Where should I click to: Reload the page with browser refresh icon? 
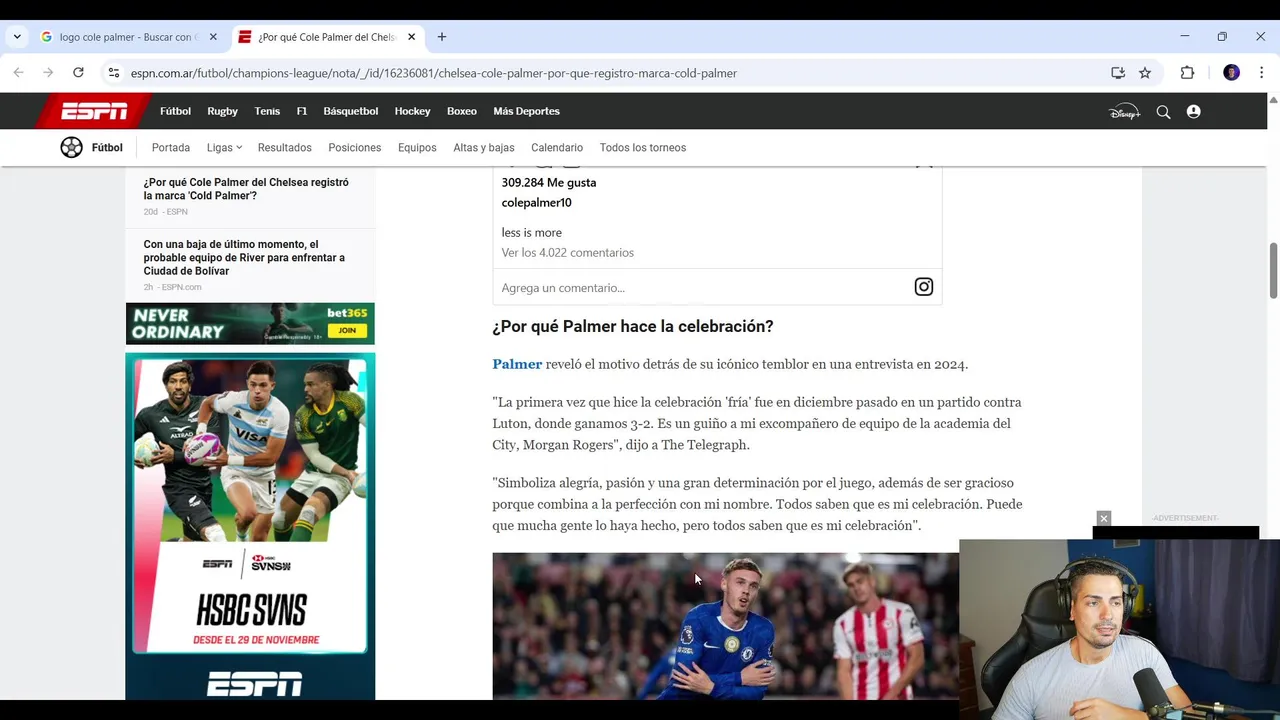[x=78, y=73]
